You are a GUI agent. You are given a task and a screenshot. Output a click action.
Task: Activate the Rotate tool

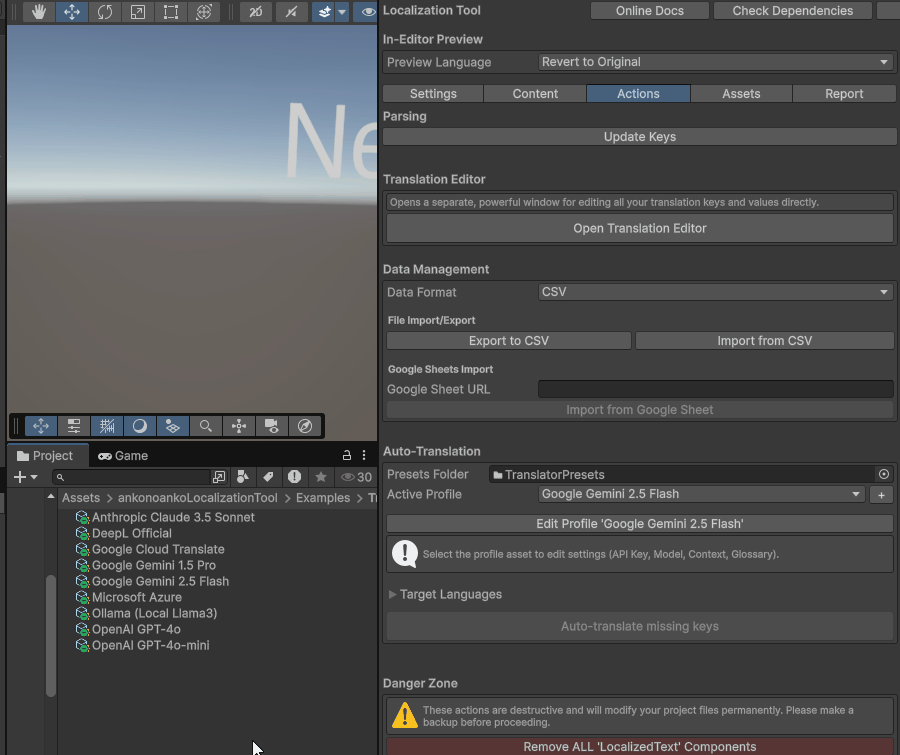point(104,12)
